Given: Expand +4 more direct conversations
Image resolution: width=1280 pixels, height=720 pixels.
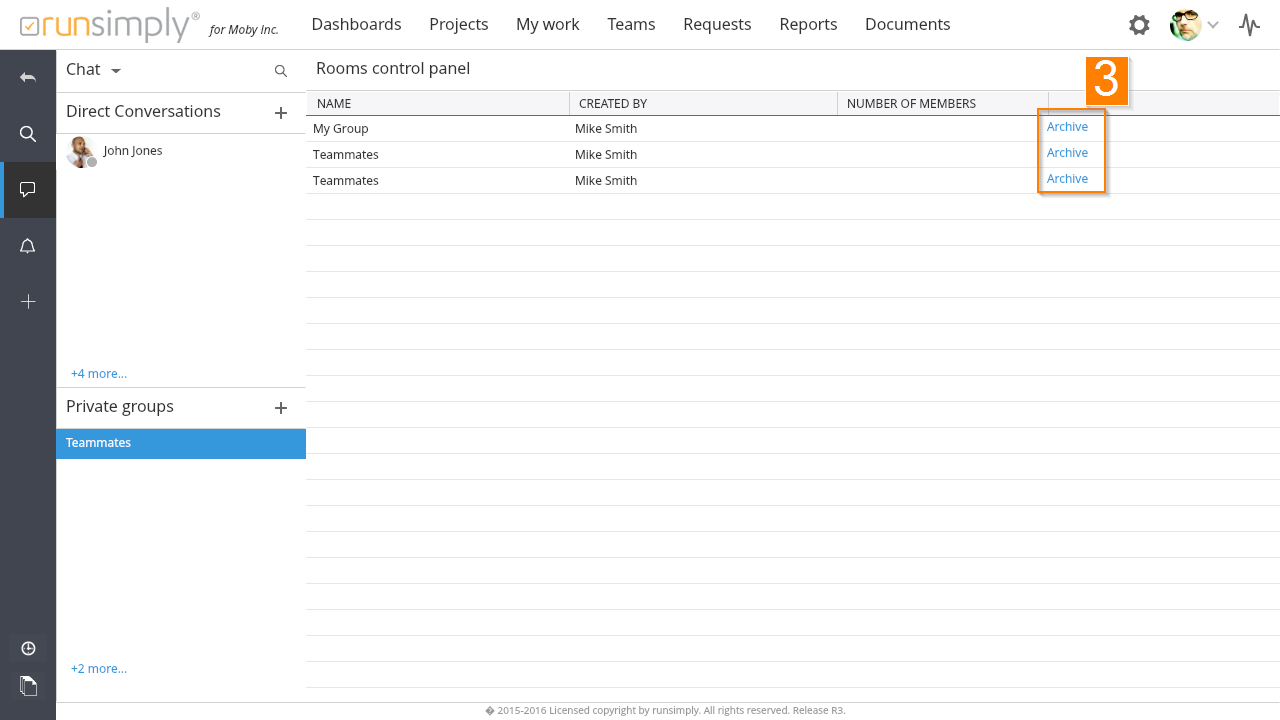Looking at the screenshot, I should [x=98, y=374].
